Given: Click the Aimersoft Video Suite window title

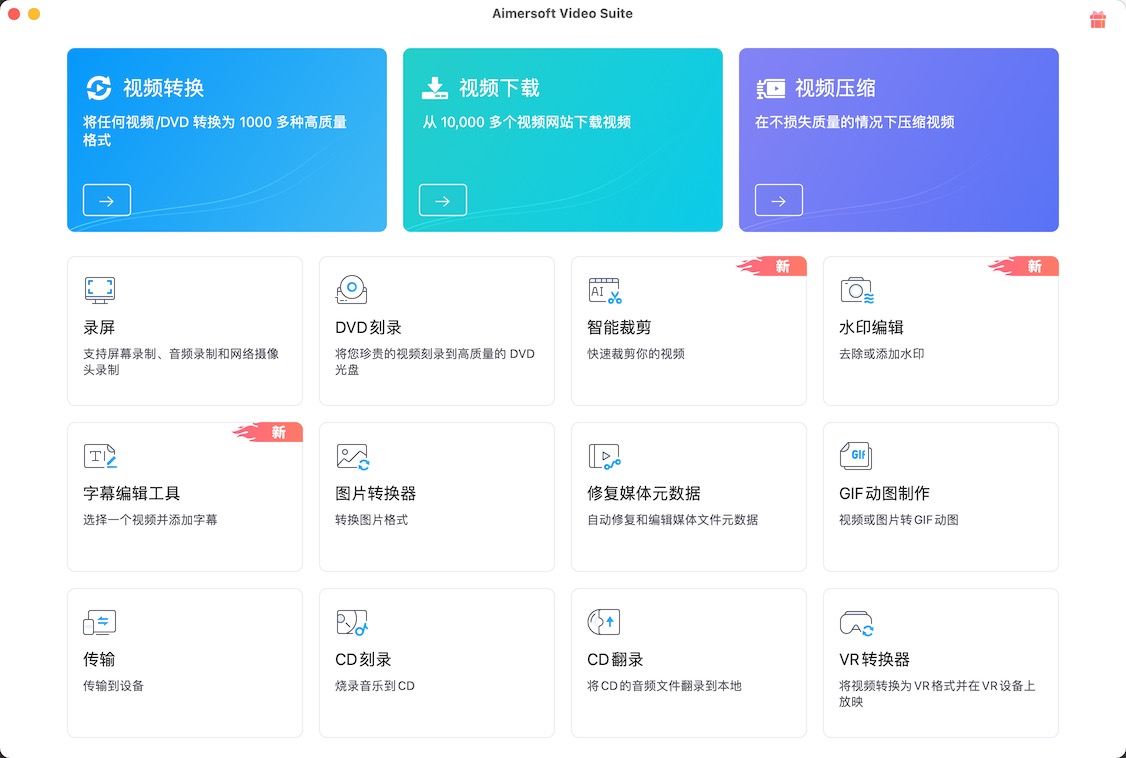Looking at the screenshot, I should coord(562,13).
